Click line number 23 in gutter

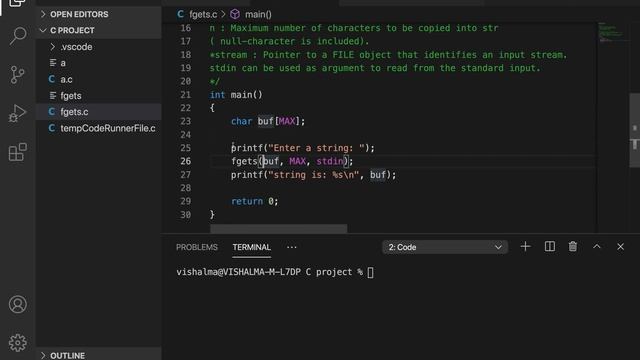click(185, 121)
